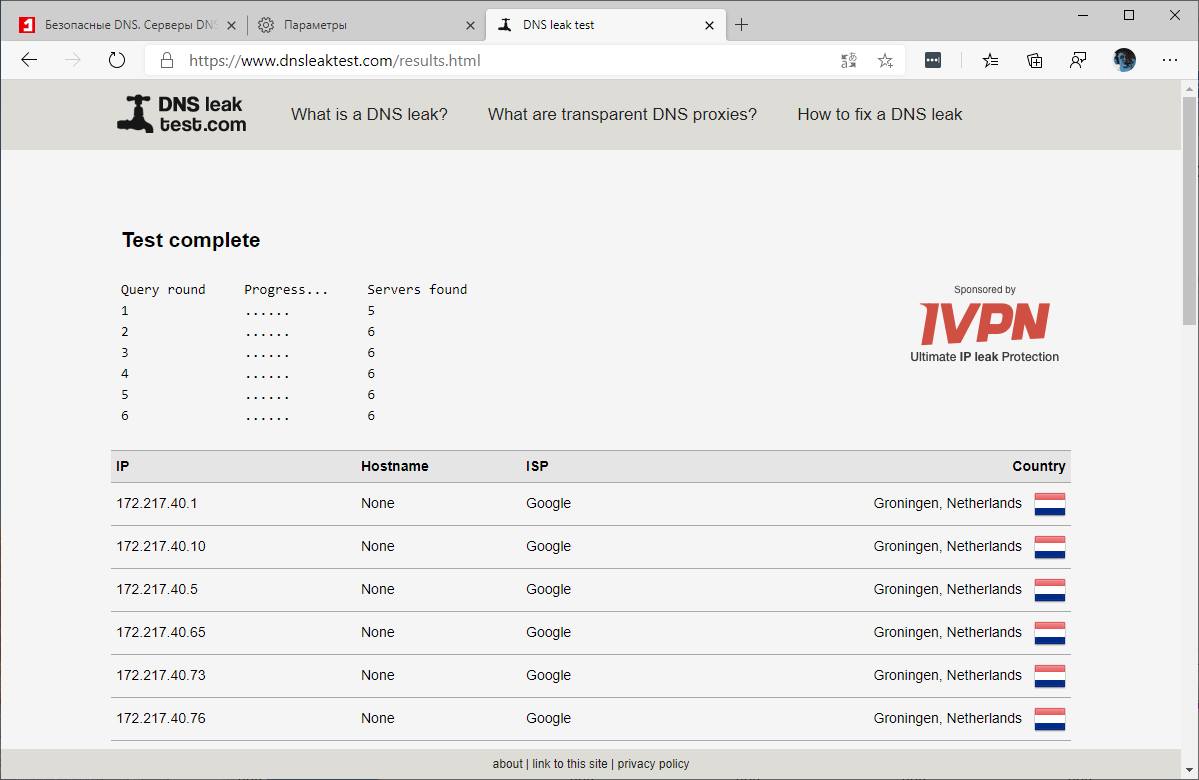Click the IP column header
The image size is (1199, 780).
click(122, 466)
